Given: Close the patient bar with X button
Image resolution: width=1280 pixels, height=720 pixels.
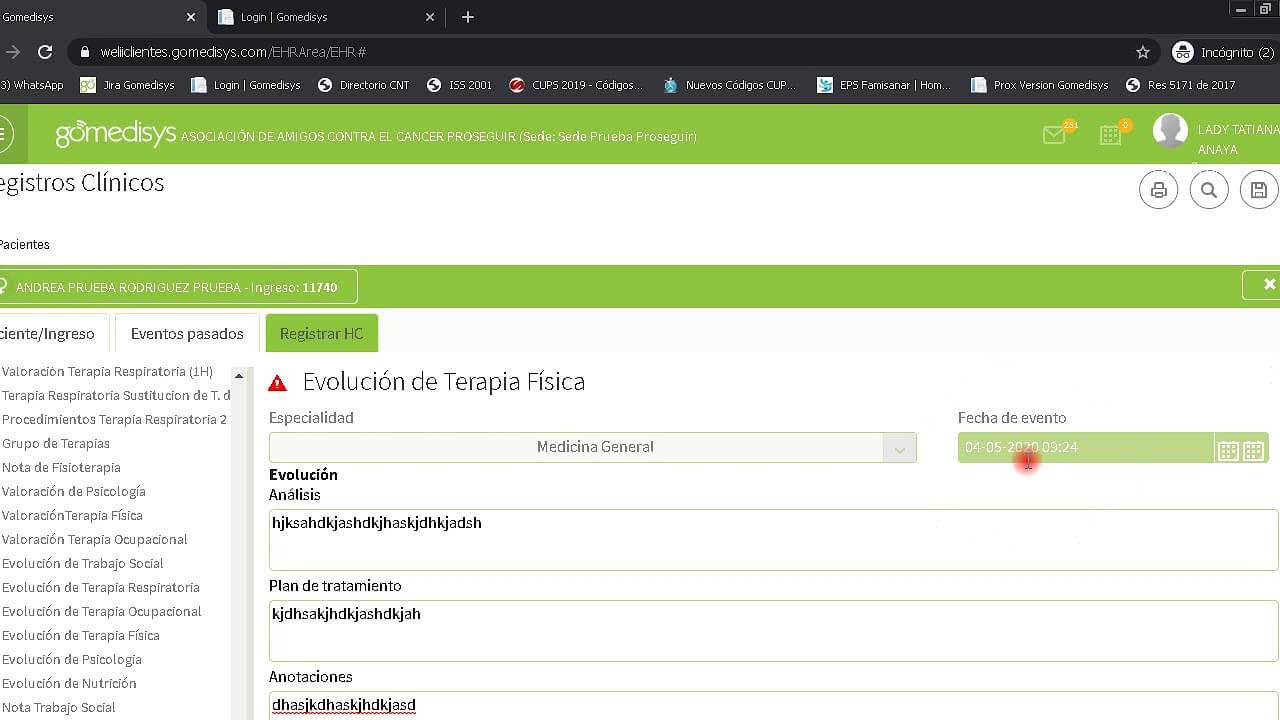Looking at the screenshot, I should (x=1268, y=285).
